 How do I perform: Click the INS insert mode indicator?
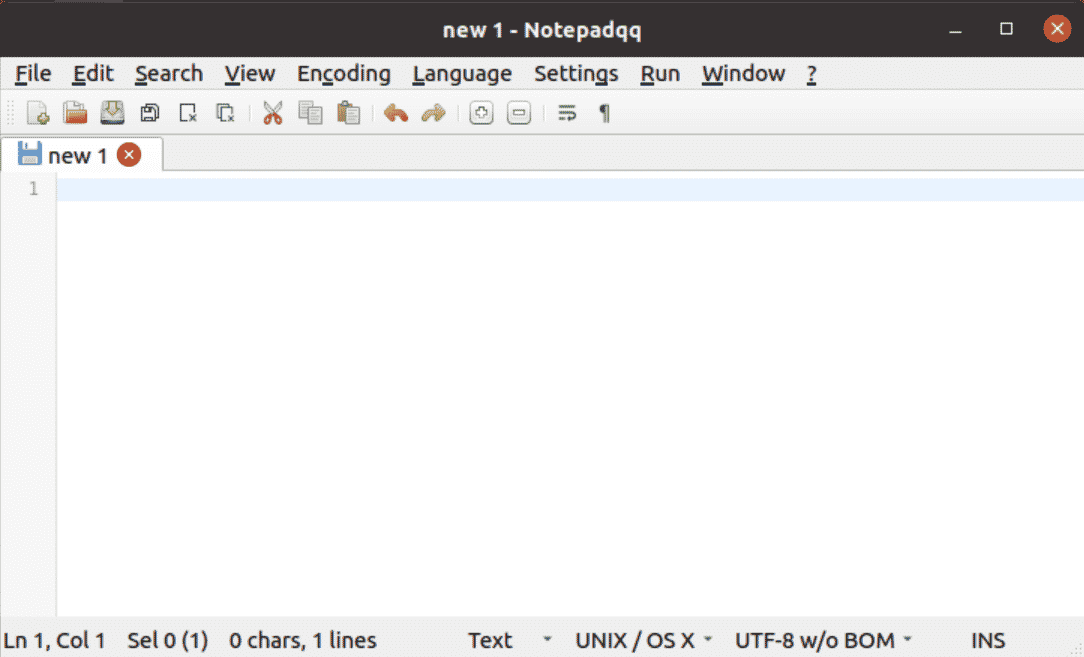[988, 640]
